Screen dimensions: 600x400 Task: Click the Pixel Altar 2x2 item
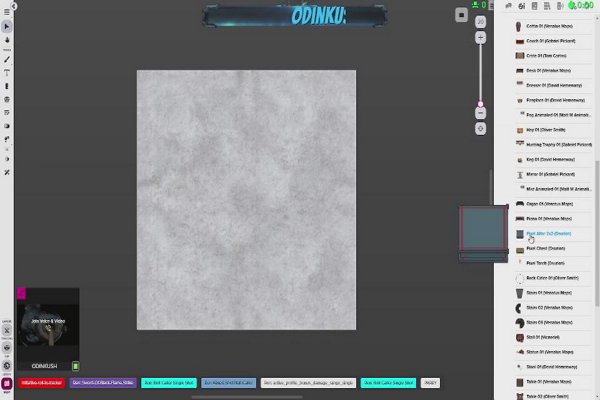pos(553,233)
